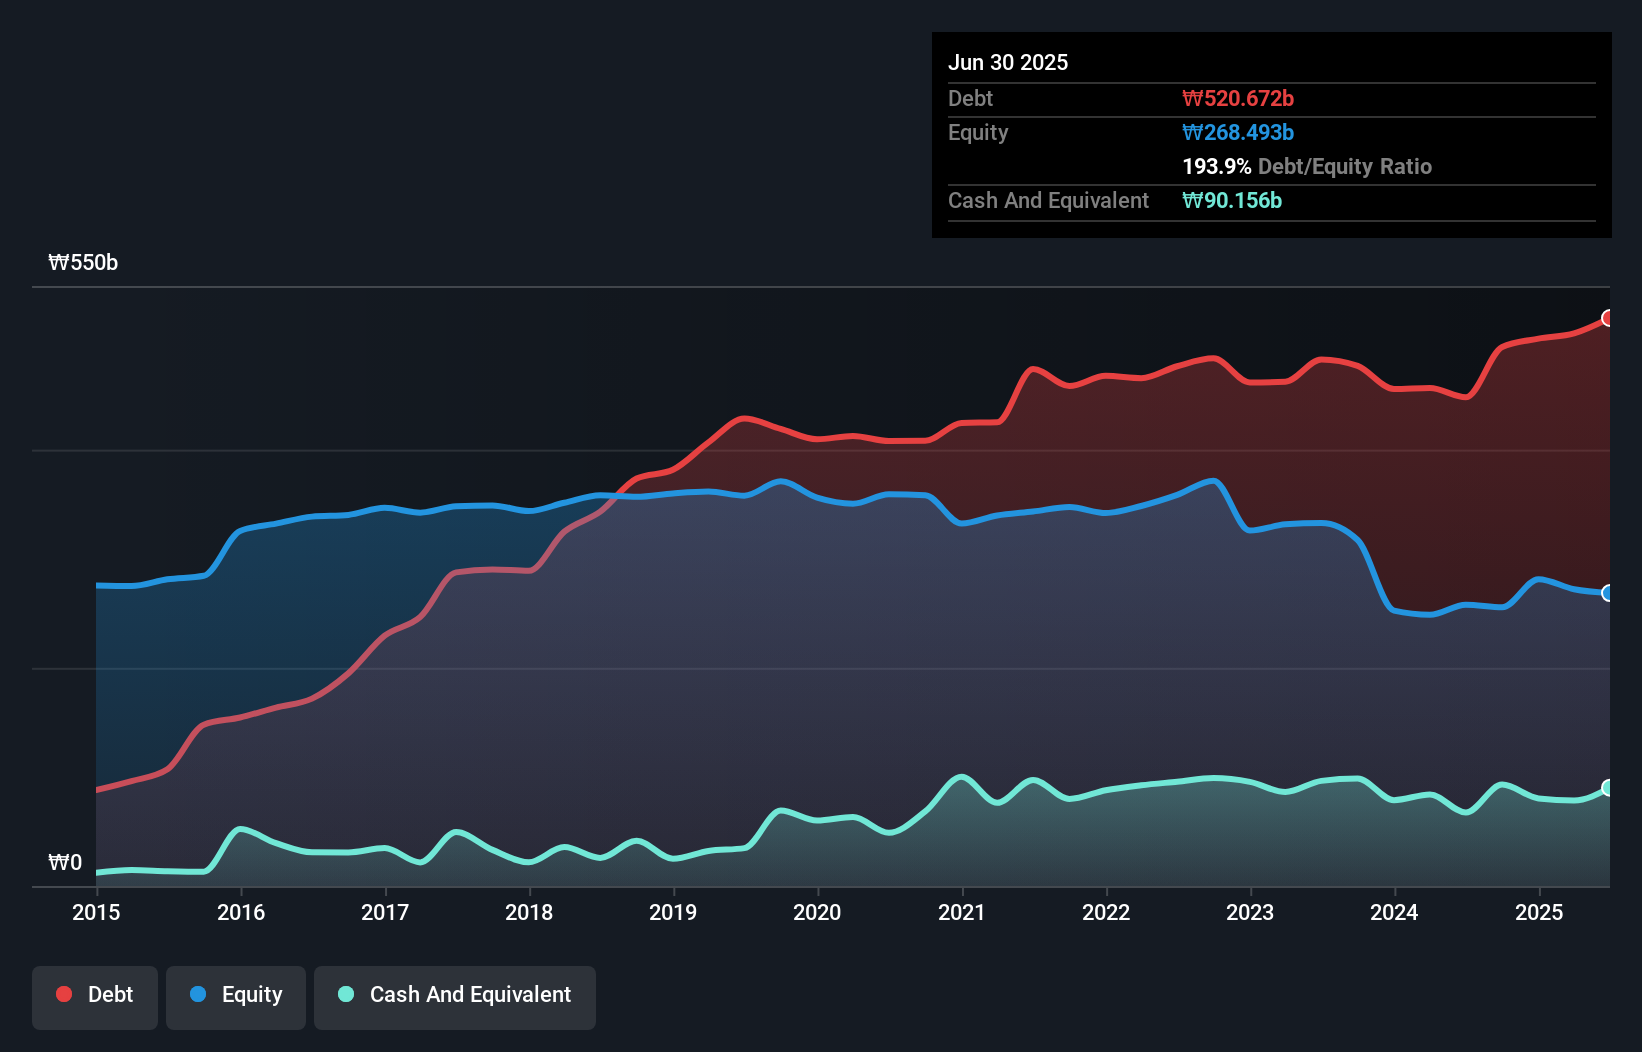Toggle the Equity series visibility

[235, 995]
